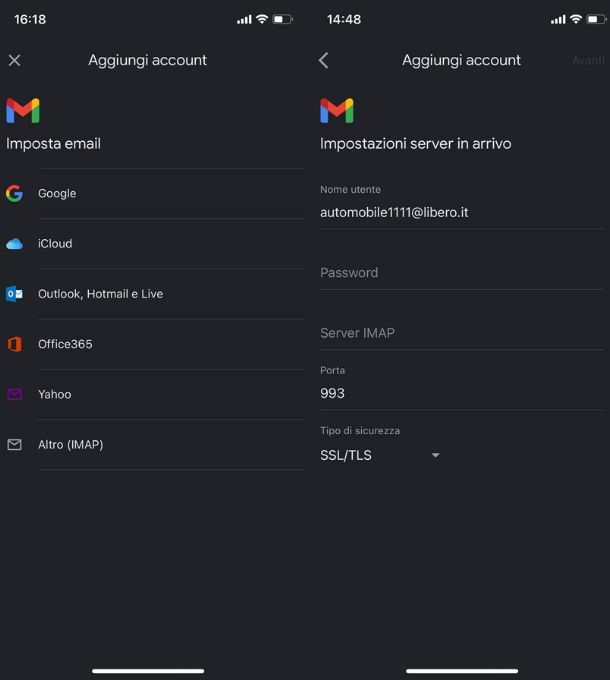
Task: Tap the Gmail logo above Impostazioni server
Action: click(x=337, y=111)
